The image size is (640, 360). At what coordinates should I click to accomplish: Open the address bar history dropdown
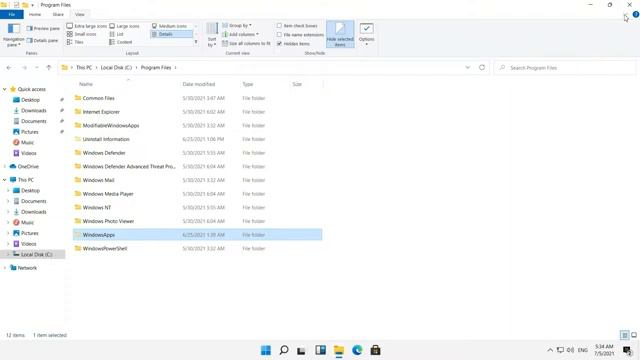point(468,68)
